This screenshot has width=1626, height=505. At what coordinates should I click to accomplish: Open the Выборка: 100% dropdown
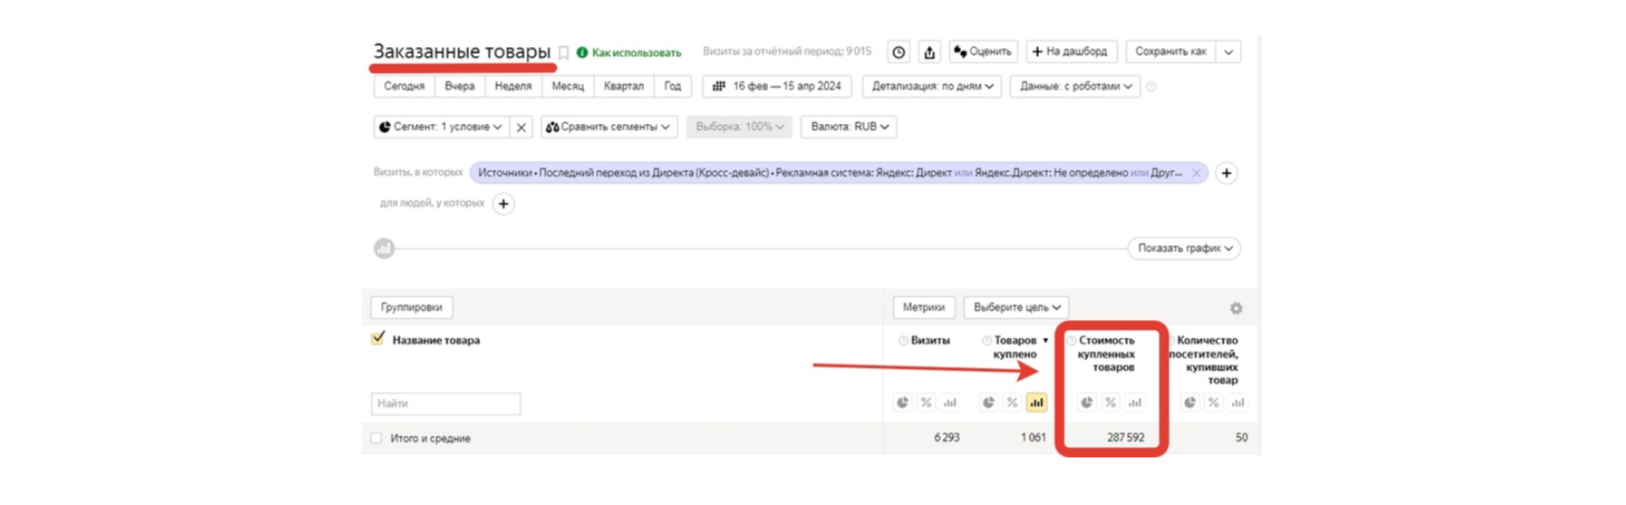click(739, 127)
